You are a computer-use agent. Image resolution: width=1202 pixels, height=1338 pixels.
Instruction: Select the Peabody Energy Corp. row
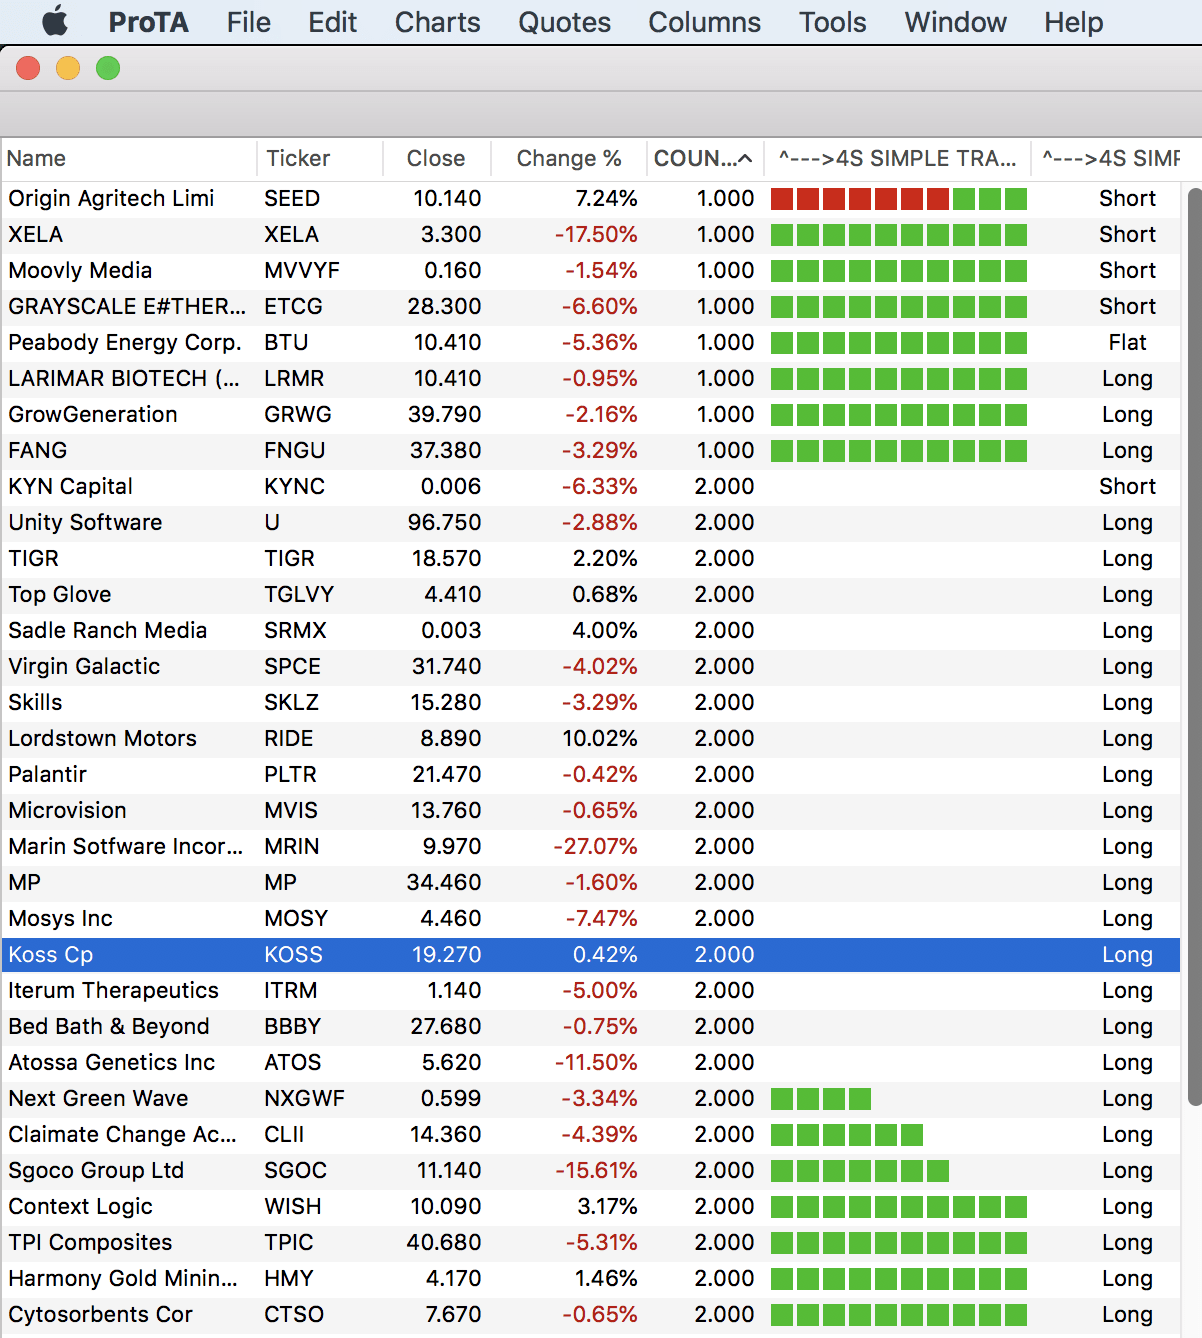591,342
